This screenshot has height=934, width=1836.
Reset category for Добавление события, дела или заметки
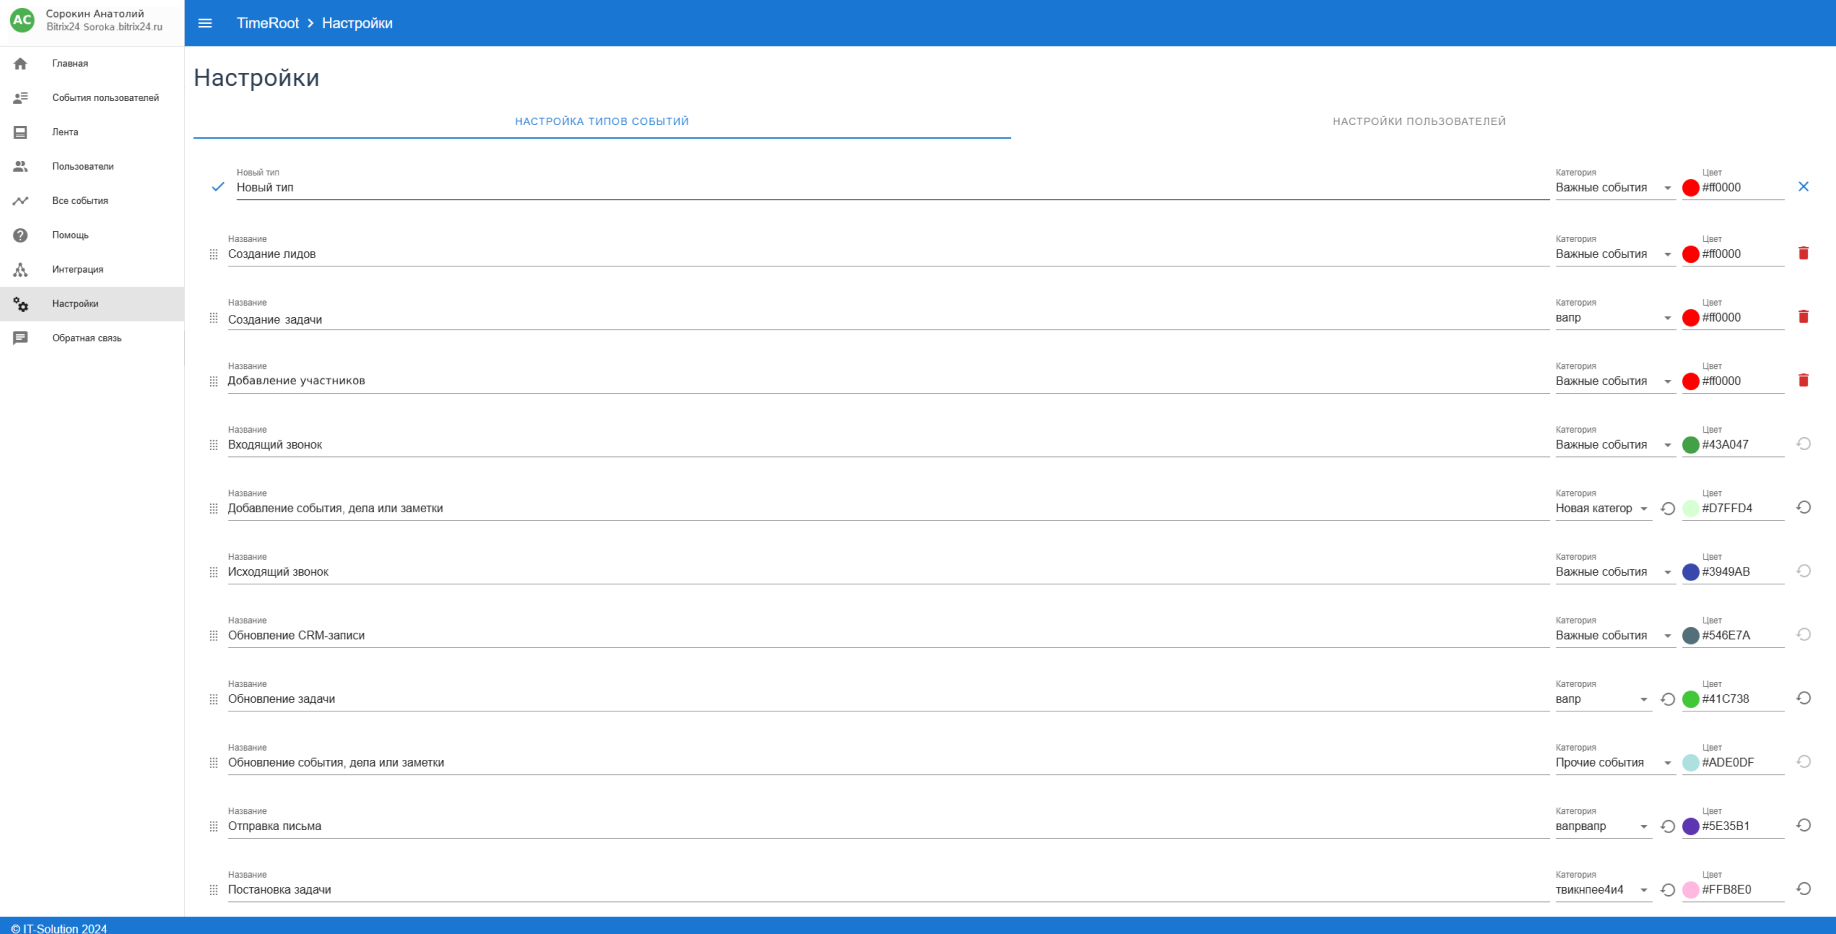pyautogui.click(x=1667, y=509)
